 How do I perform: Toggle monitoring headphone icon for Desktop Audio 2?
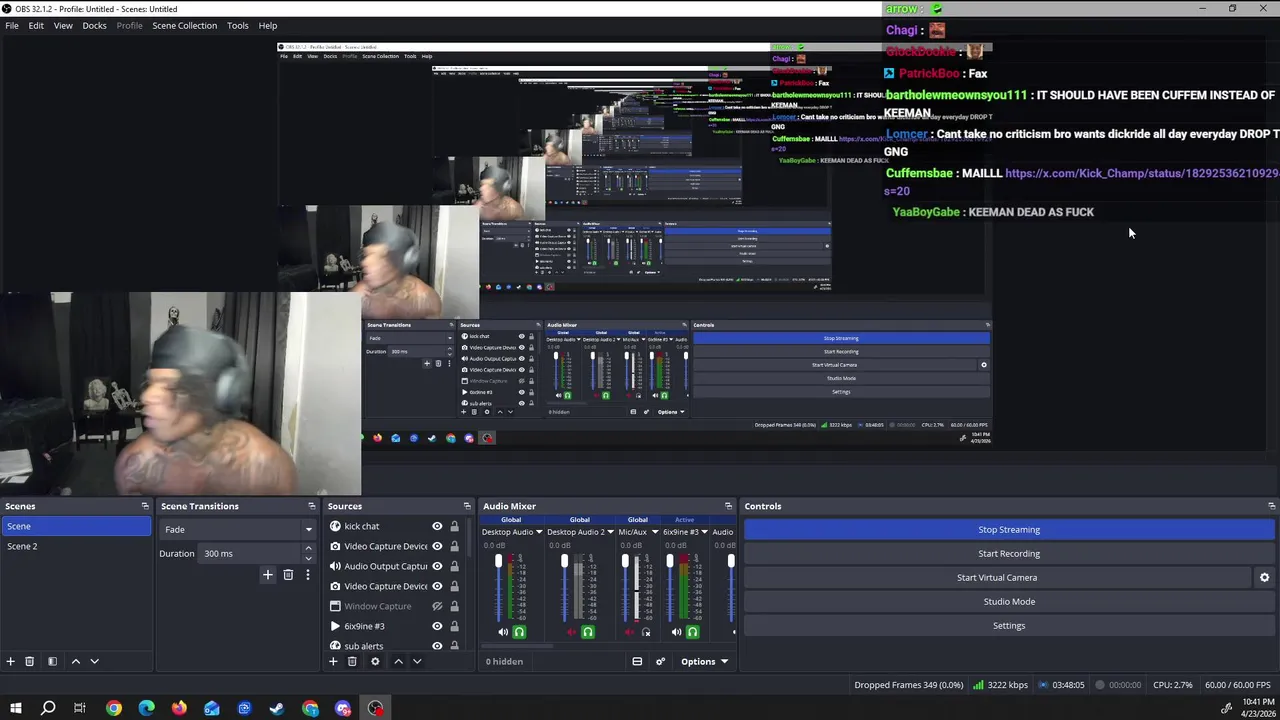588,632
